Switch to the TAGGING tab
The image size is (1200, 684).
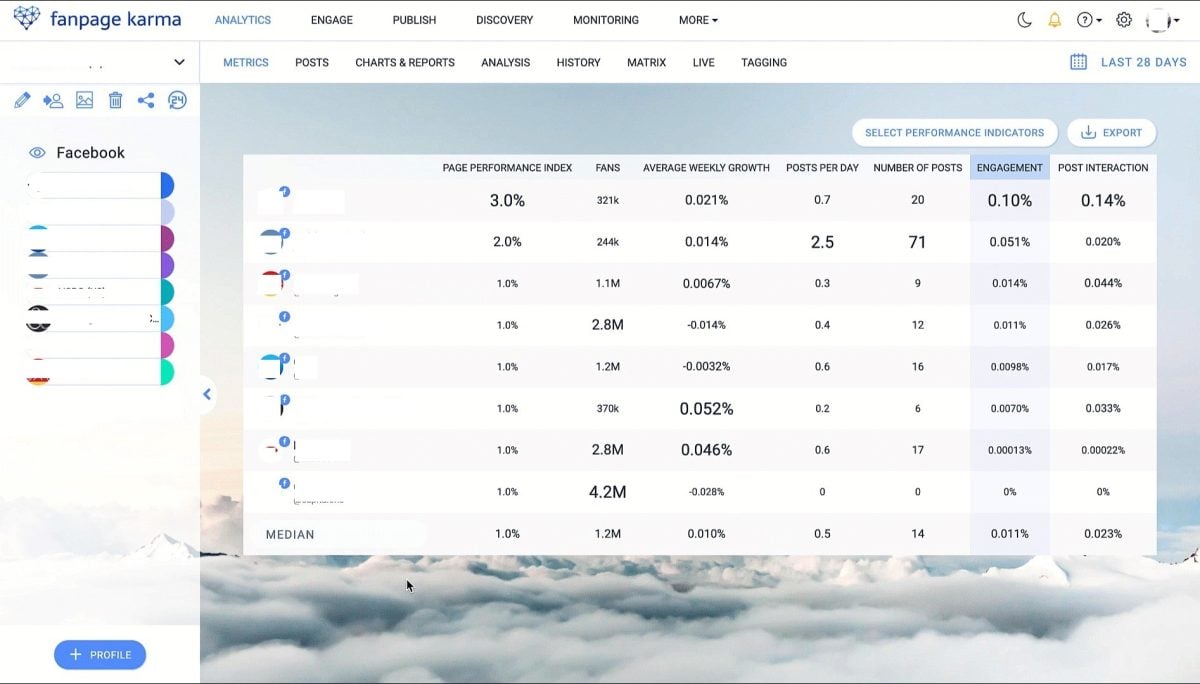764,62
